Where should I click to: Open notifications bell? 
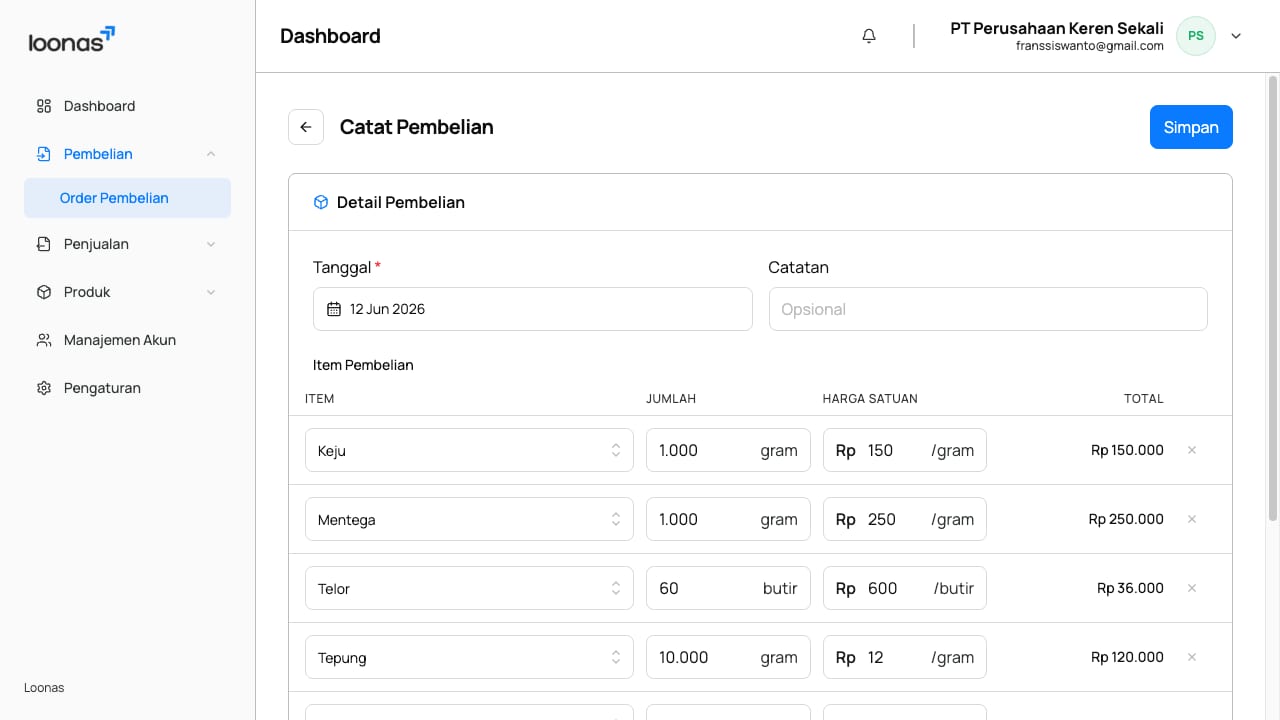click(x=869, y=36)
